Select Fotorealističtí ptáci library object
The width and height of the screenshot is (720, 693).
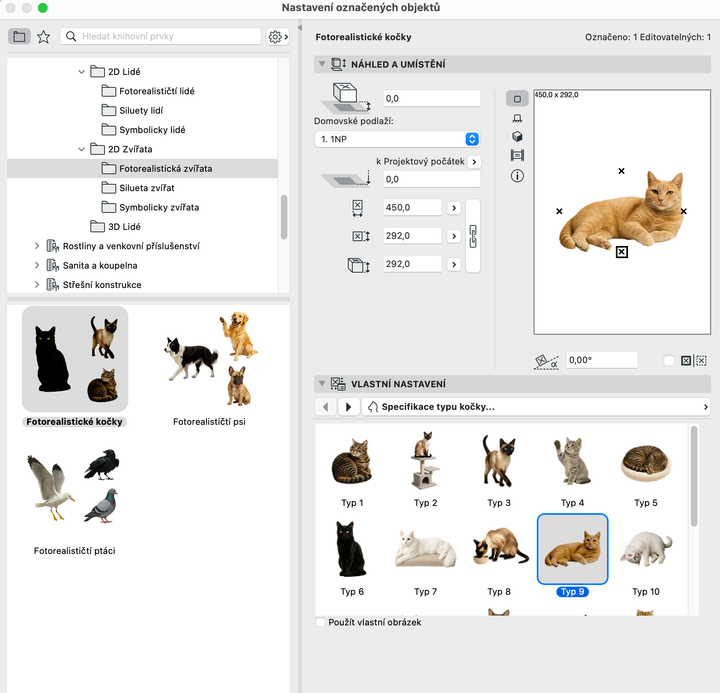[75, 501]
